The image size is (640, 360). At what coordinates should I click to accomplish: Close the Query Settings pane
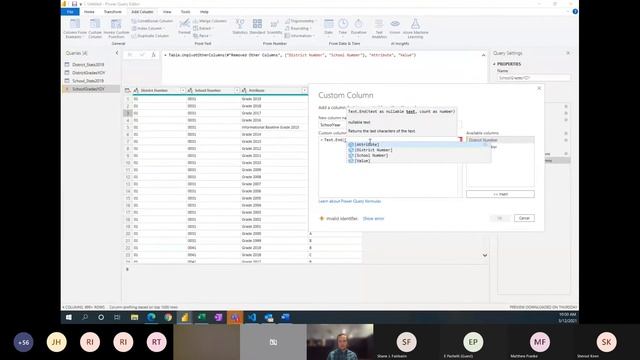pos(568,53)
